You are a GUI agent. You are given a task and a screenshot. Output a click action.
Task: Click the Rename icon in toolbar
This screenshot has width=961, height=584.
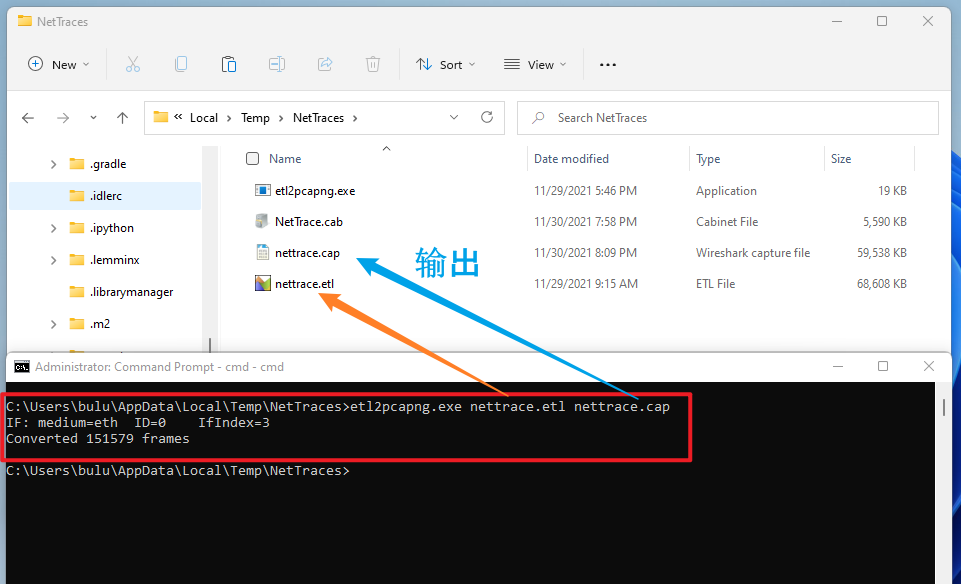(x=277, y=64)
